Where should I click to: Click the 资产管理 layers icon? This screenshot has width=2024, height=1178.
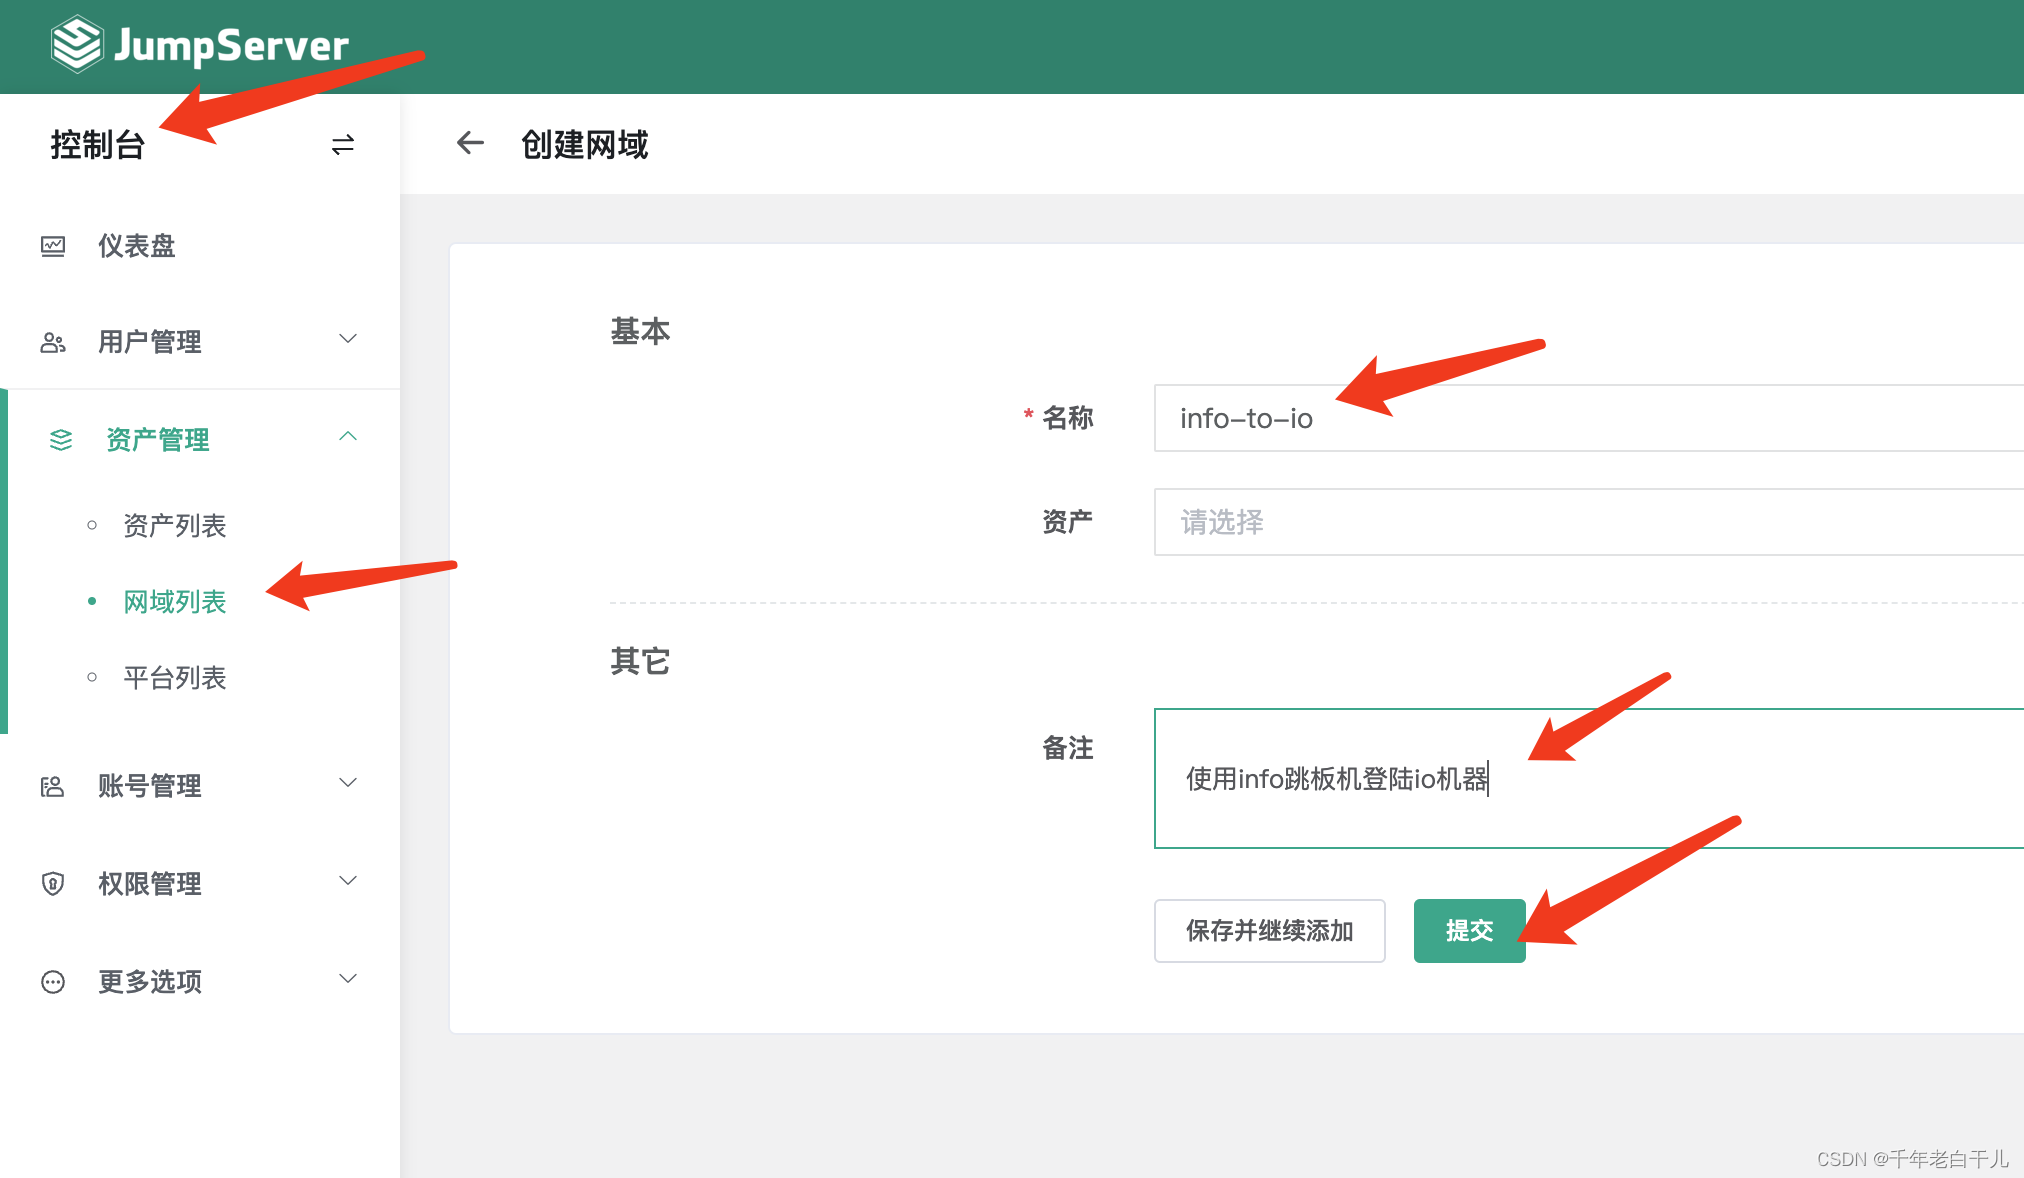(61, 440)
